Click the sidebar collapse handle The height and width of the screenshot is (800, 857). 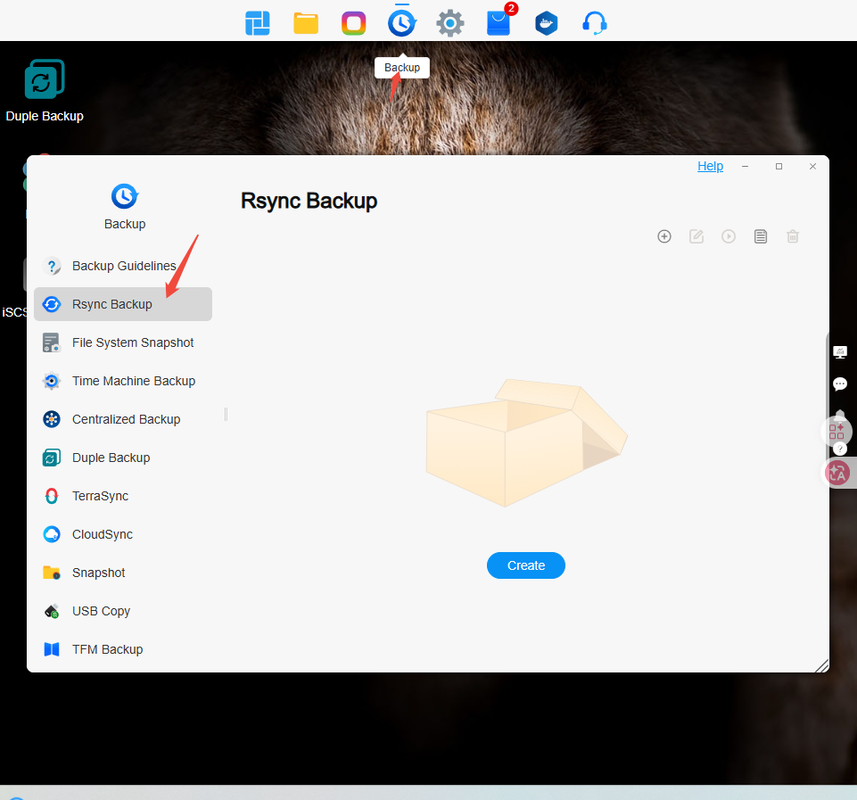pyautogui.click(x=226, y=414)
